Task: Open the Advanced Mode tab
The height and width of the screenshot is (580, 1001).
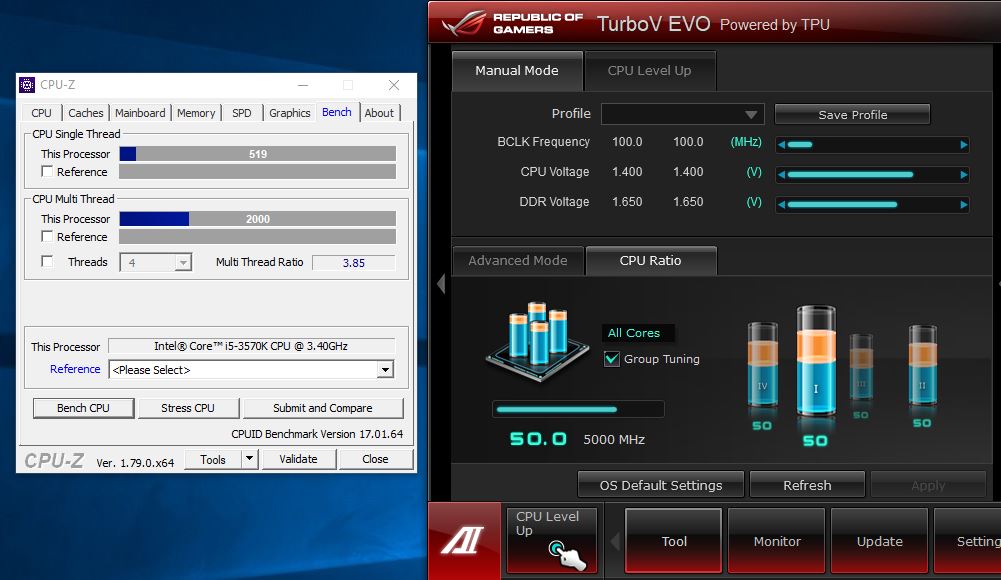Action: [518, 261]
